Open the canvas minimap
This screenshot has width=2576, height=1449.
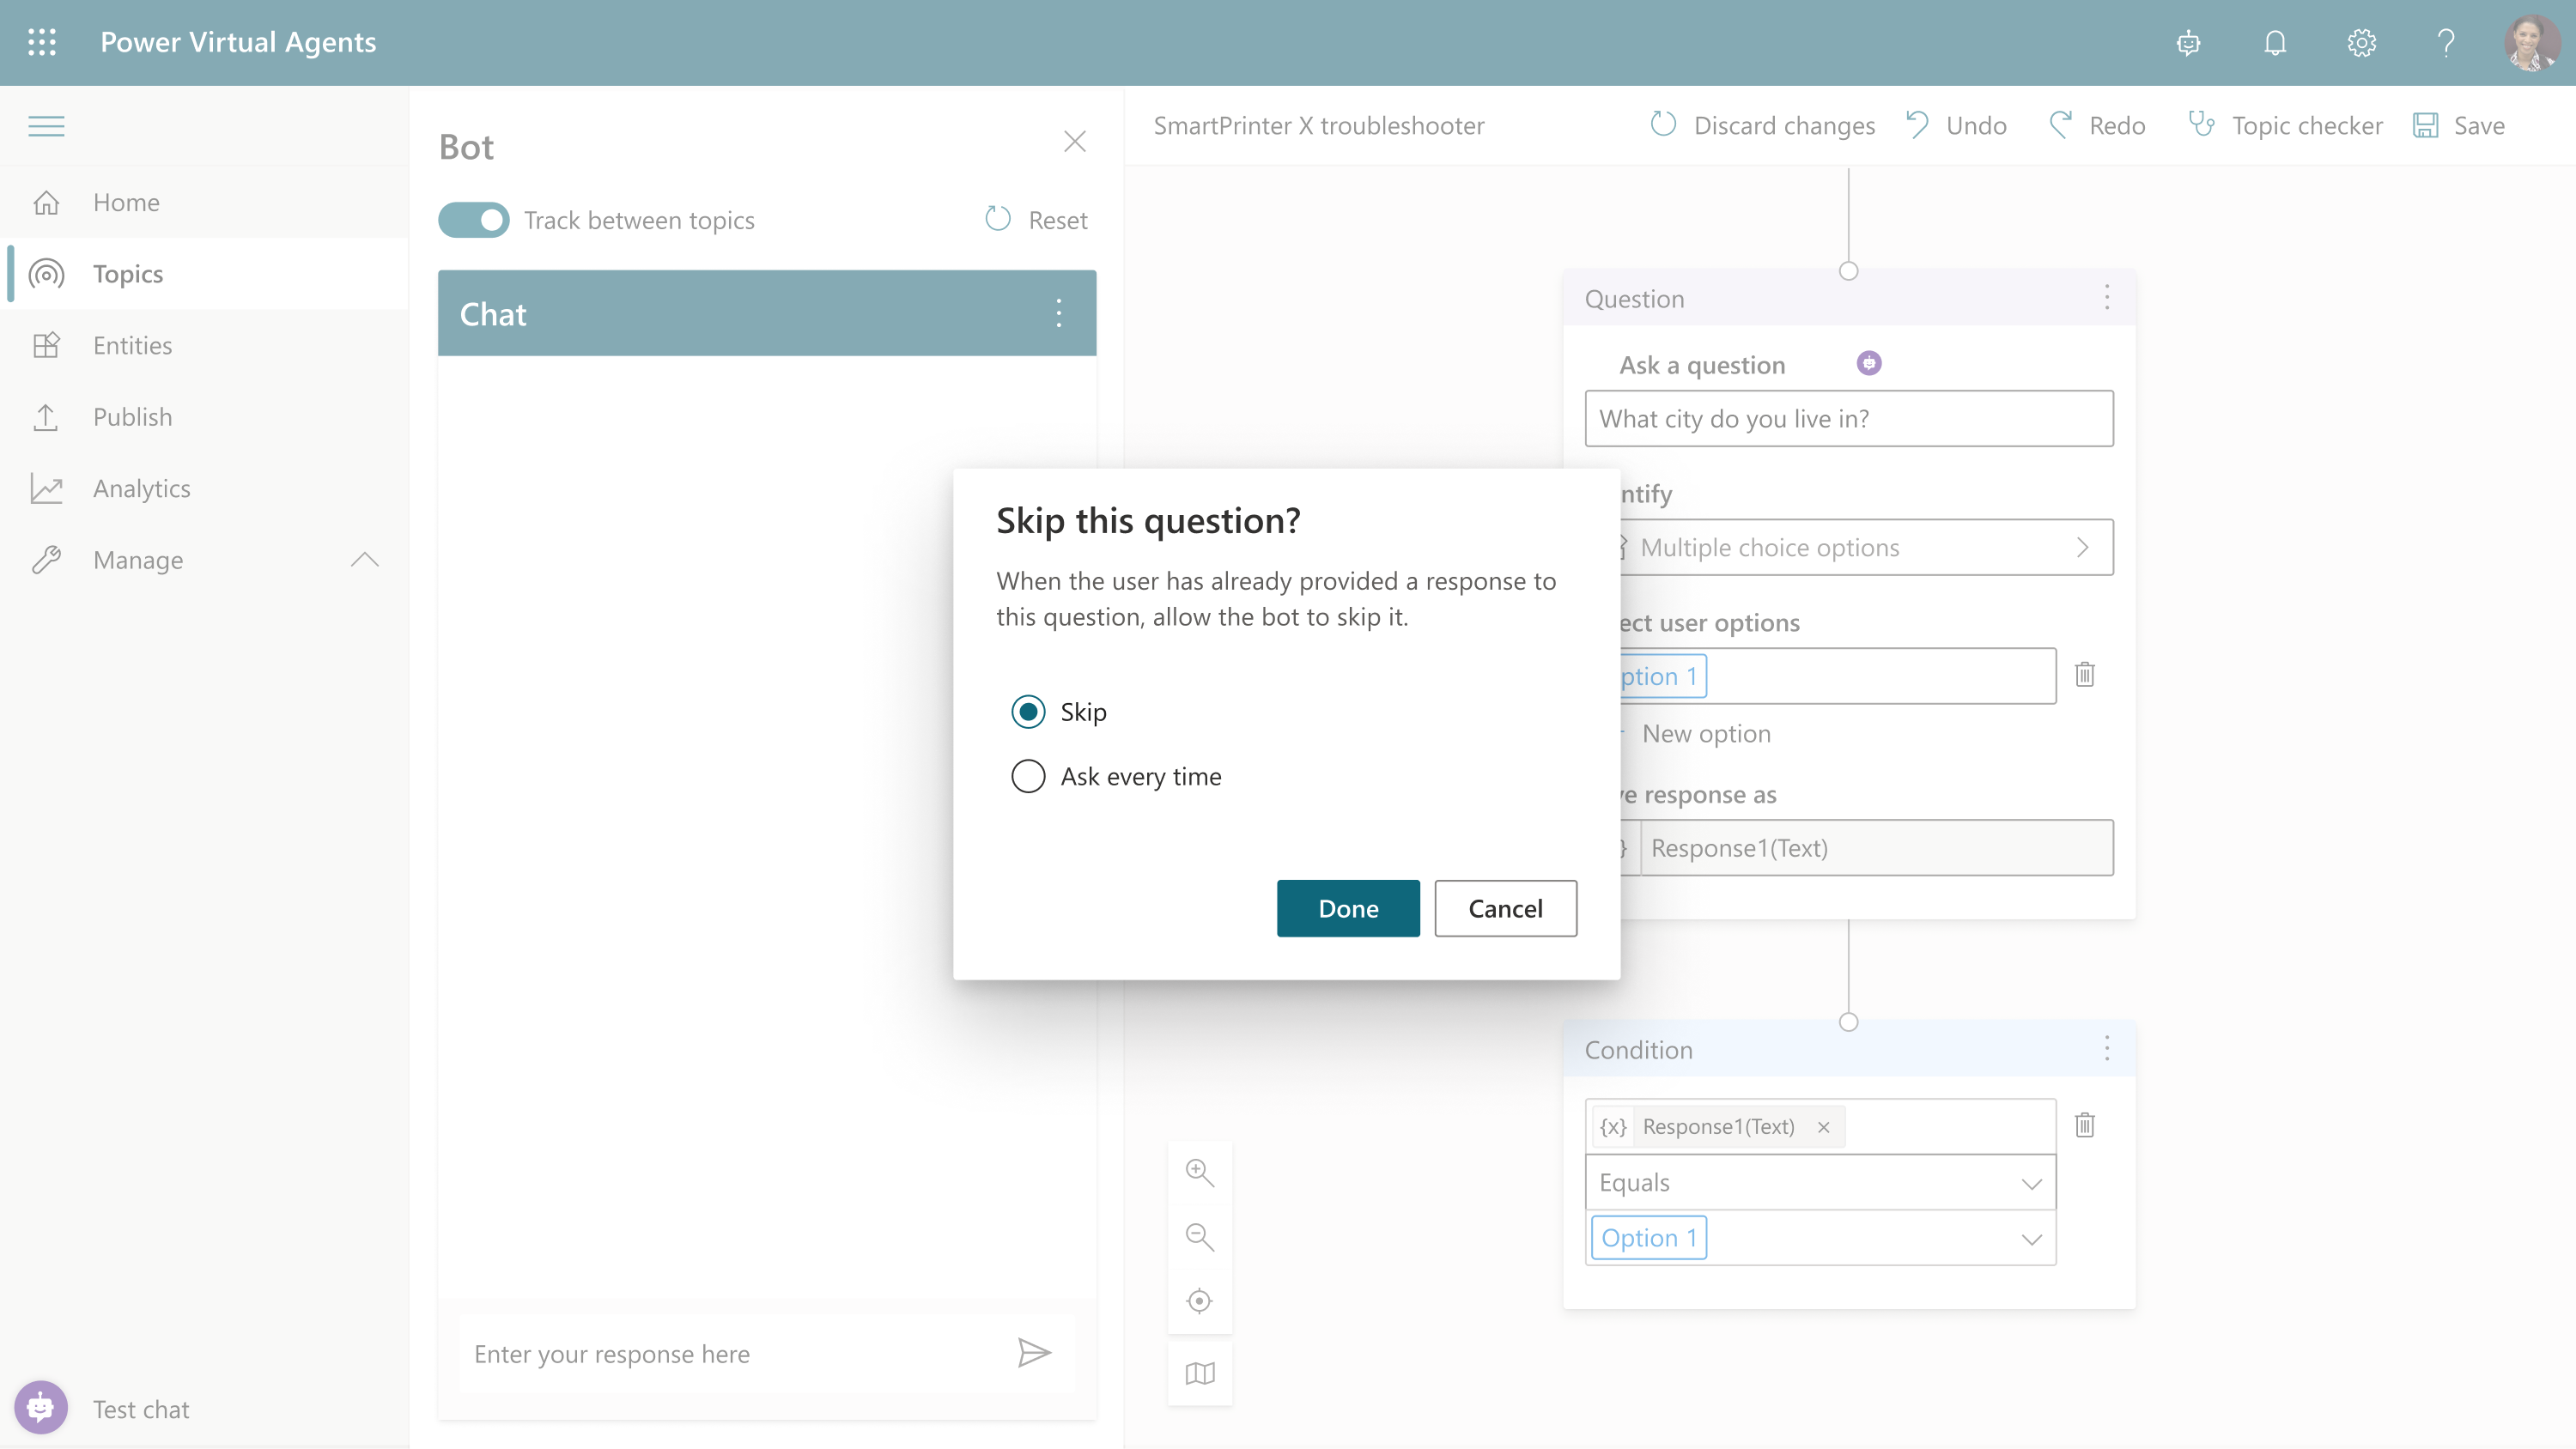[x=1199, y=1372]
